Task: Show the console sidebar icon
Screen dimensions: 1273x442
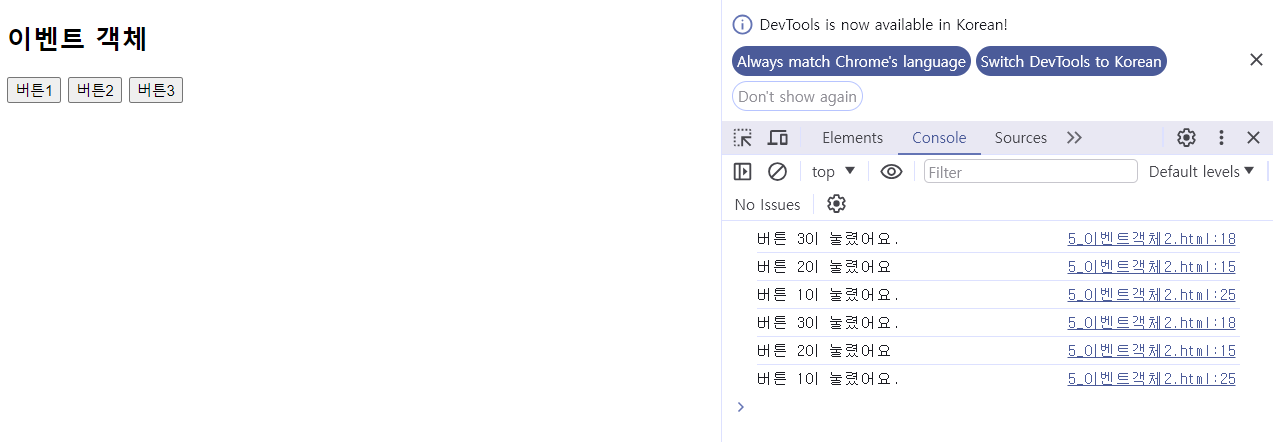Action: tap(742, 172)
